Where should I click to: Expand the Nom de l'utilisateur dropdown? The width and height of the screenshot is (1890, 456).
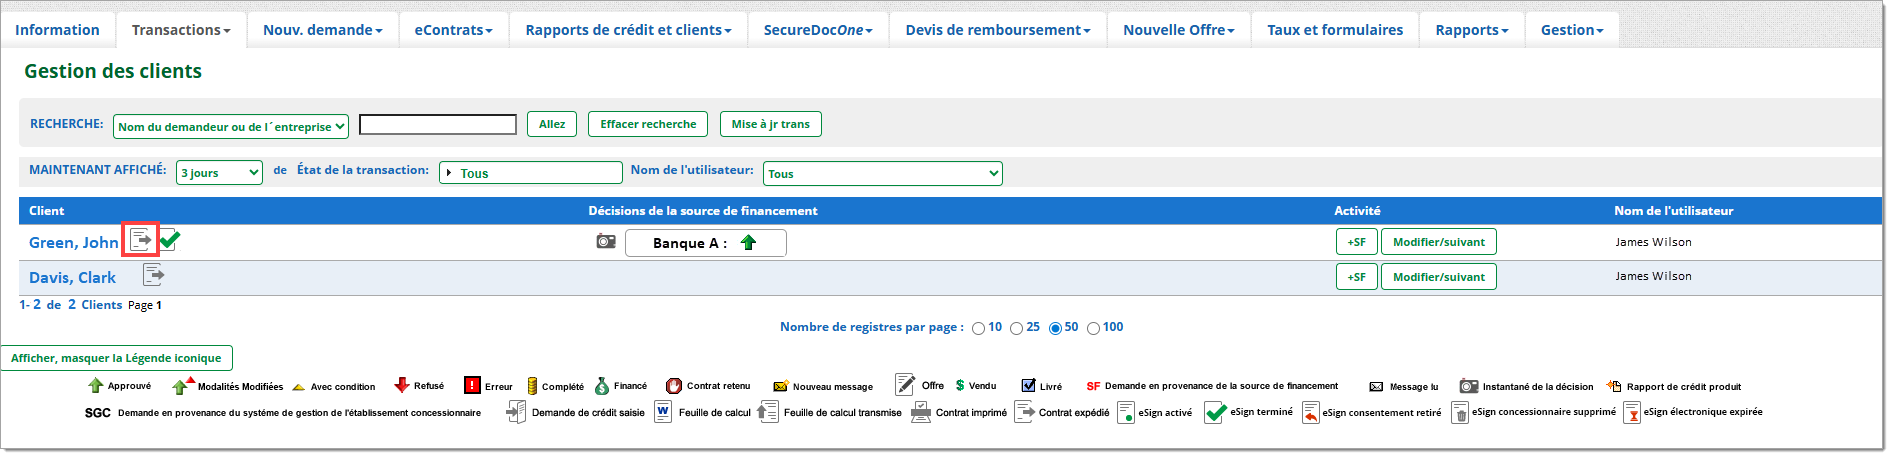[882, 174]
